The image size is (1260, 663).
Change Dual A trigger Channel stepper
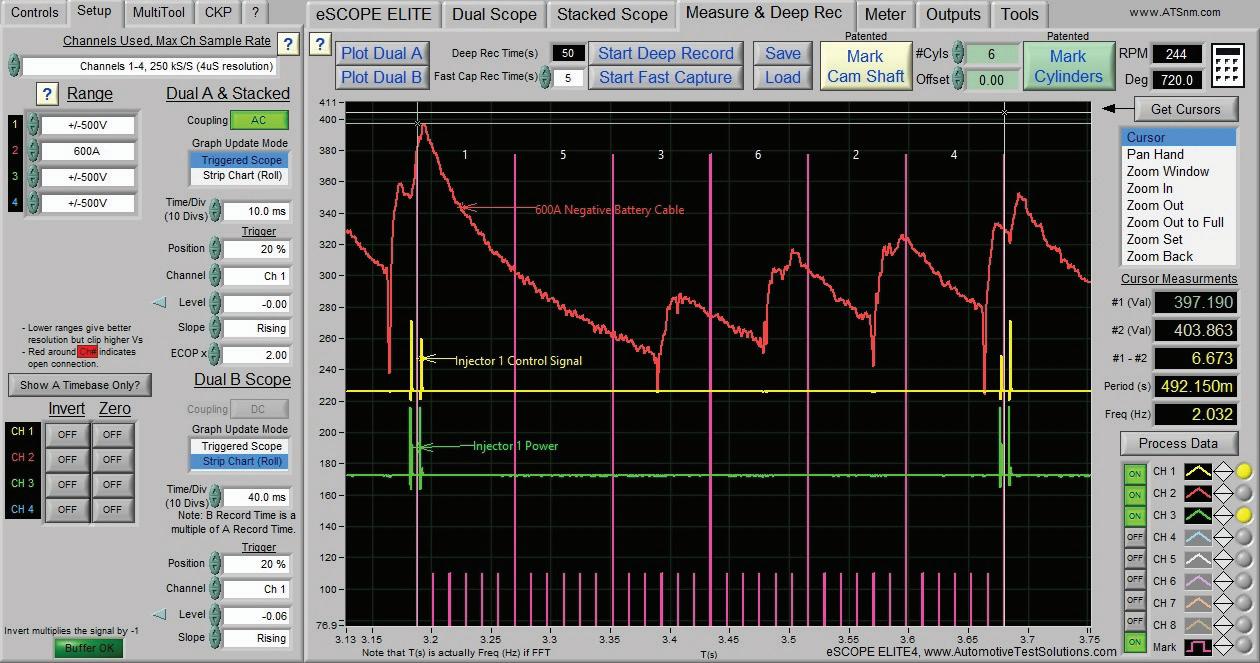click(215, 275)
